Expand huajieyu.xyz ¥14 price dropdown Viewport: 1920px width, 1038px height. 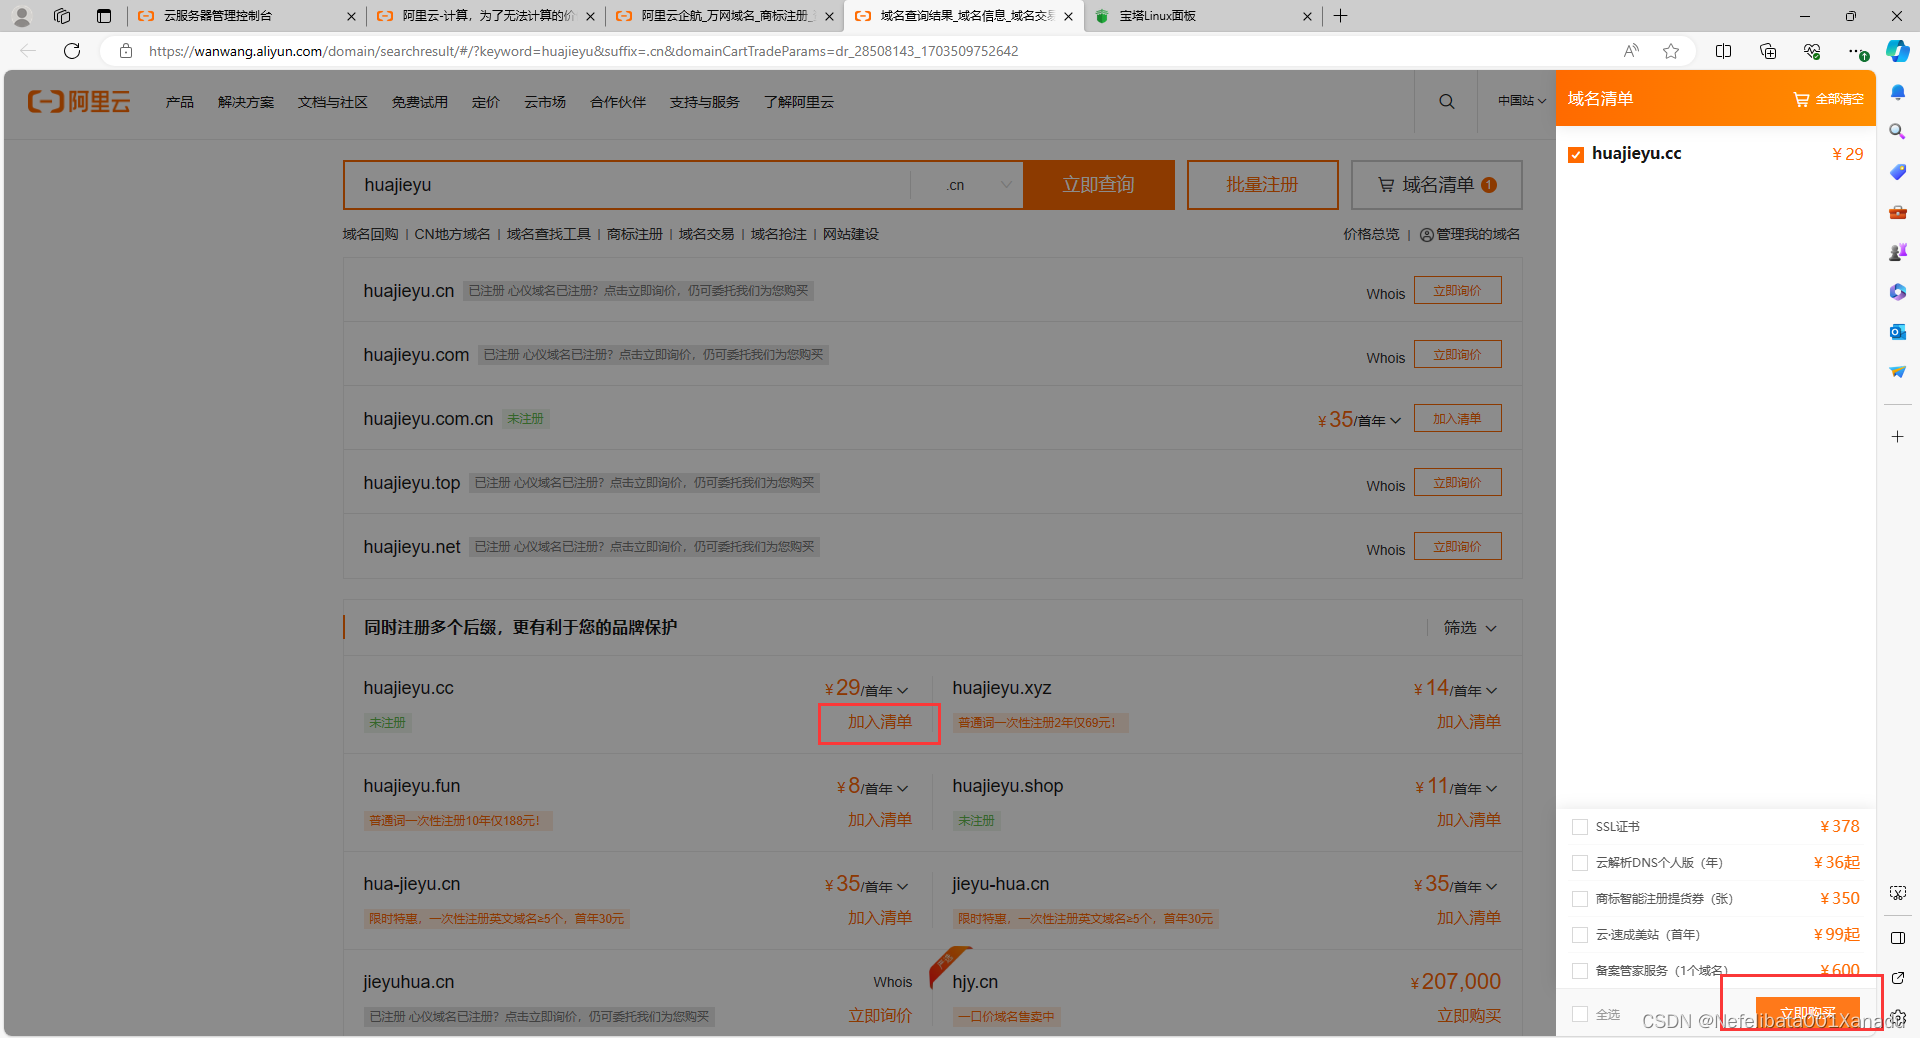(1492, 690)
